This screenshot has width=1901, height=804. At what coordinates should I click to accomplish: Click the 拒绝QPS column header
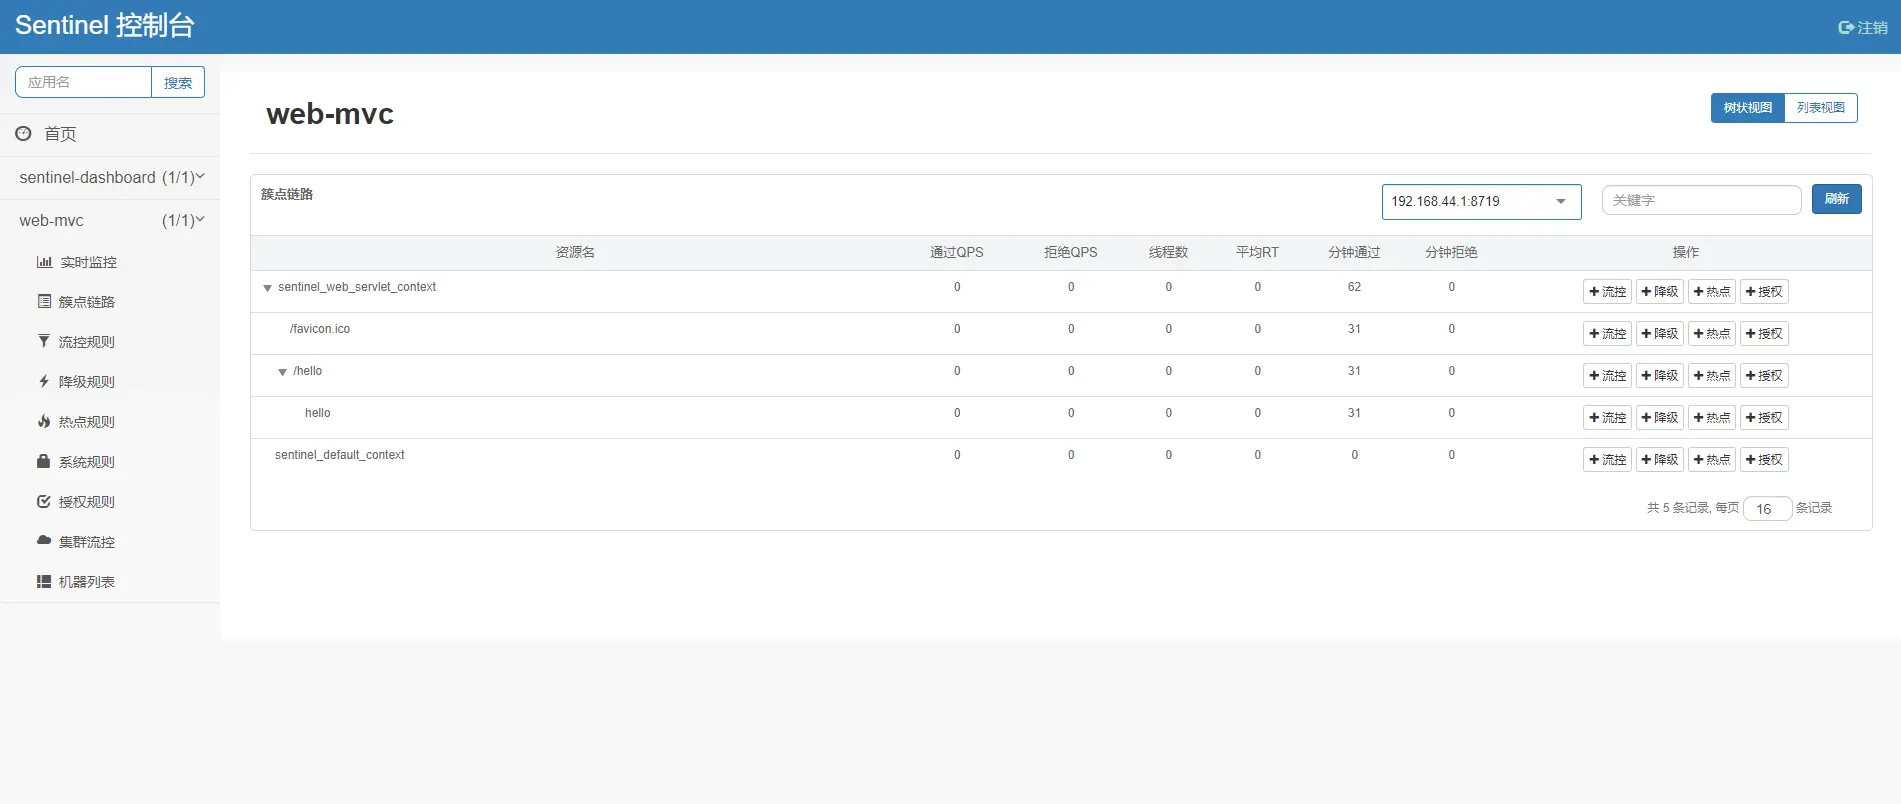1070,252
